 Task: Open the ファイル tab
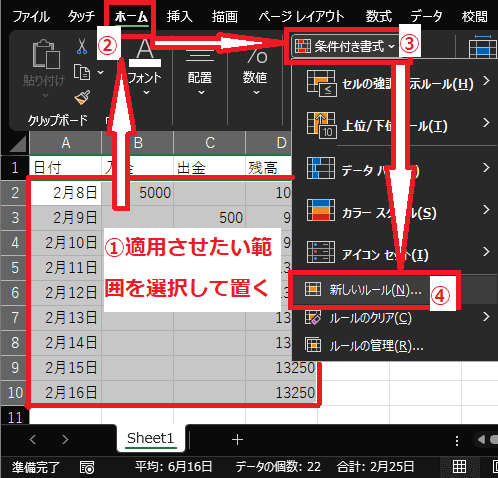(31, 16)
